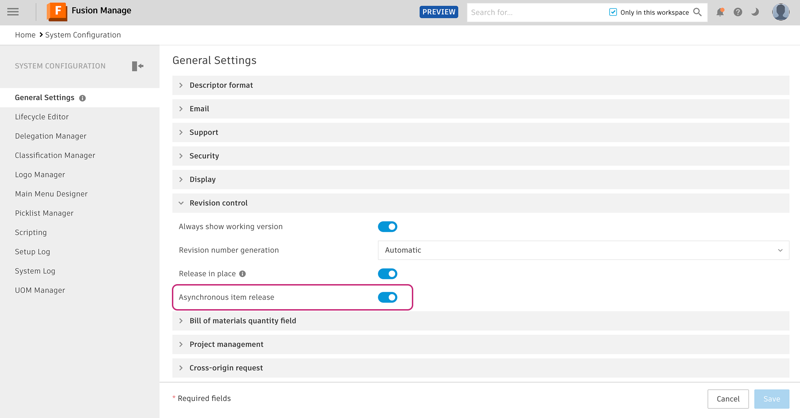Click info icon next to General Settings

[82, 98]
